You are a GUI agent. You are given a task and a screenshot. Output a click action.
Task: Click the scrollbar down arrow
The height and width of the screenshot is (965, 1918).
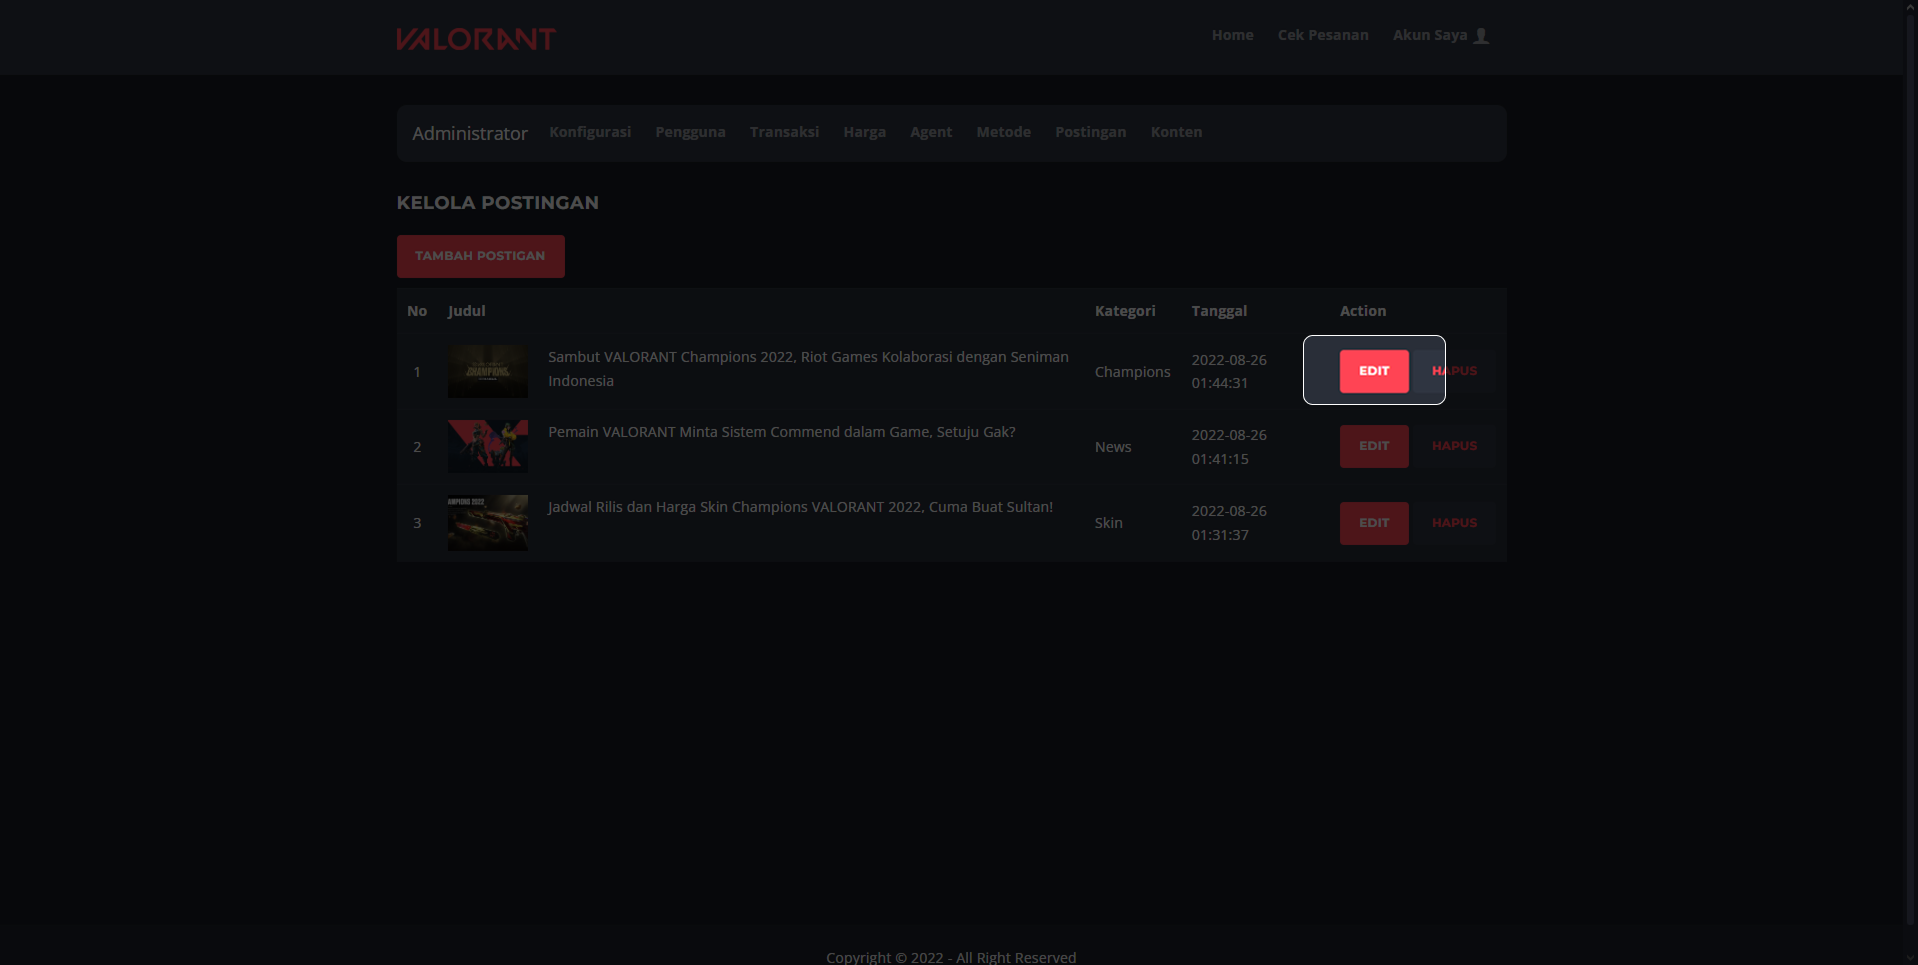[x=1910, y=957]
